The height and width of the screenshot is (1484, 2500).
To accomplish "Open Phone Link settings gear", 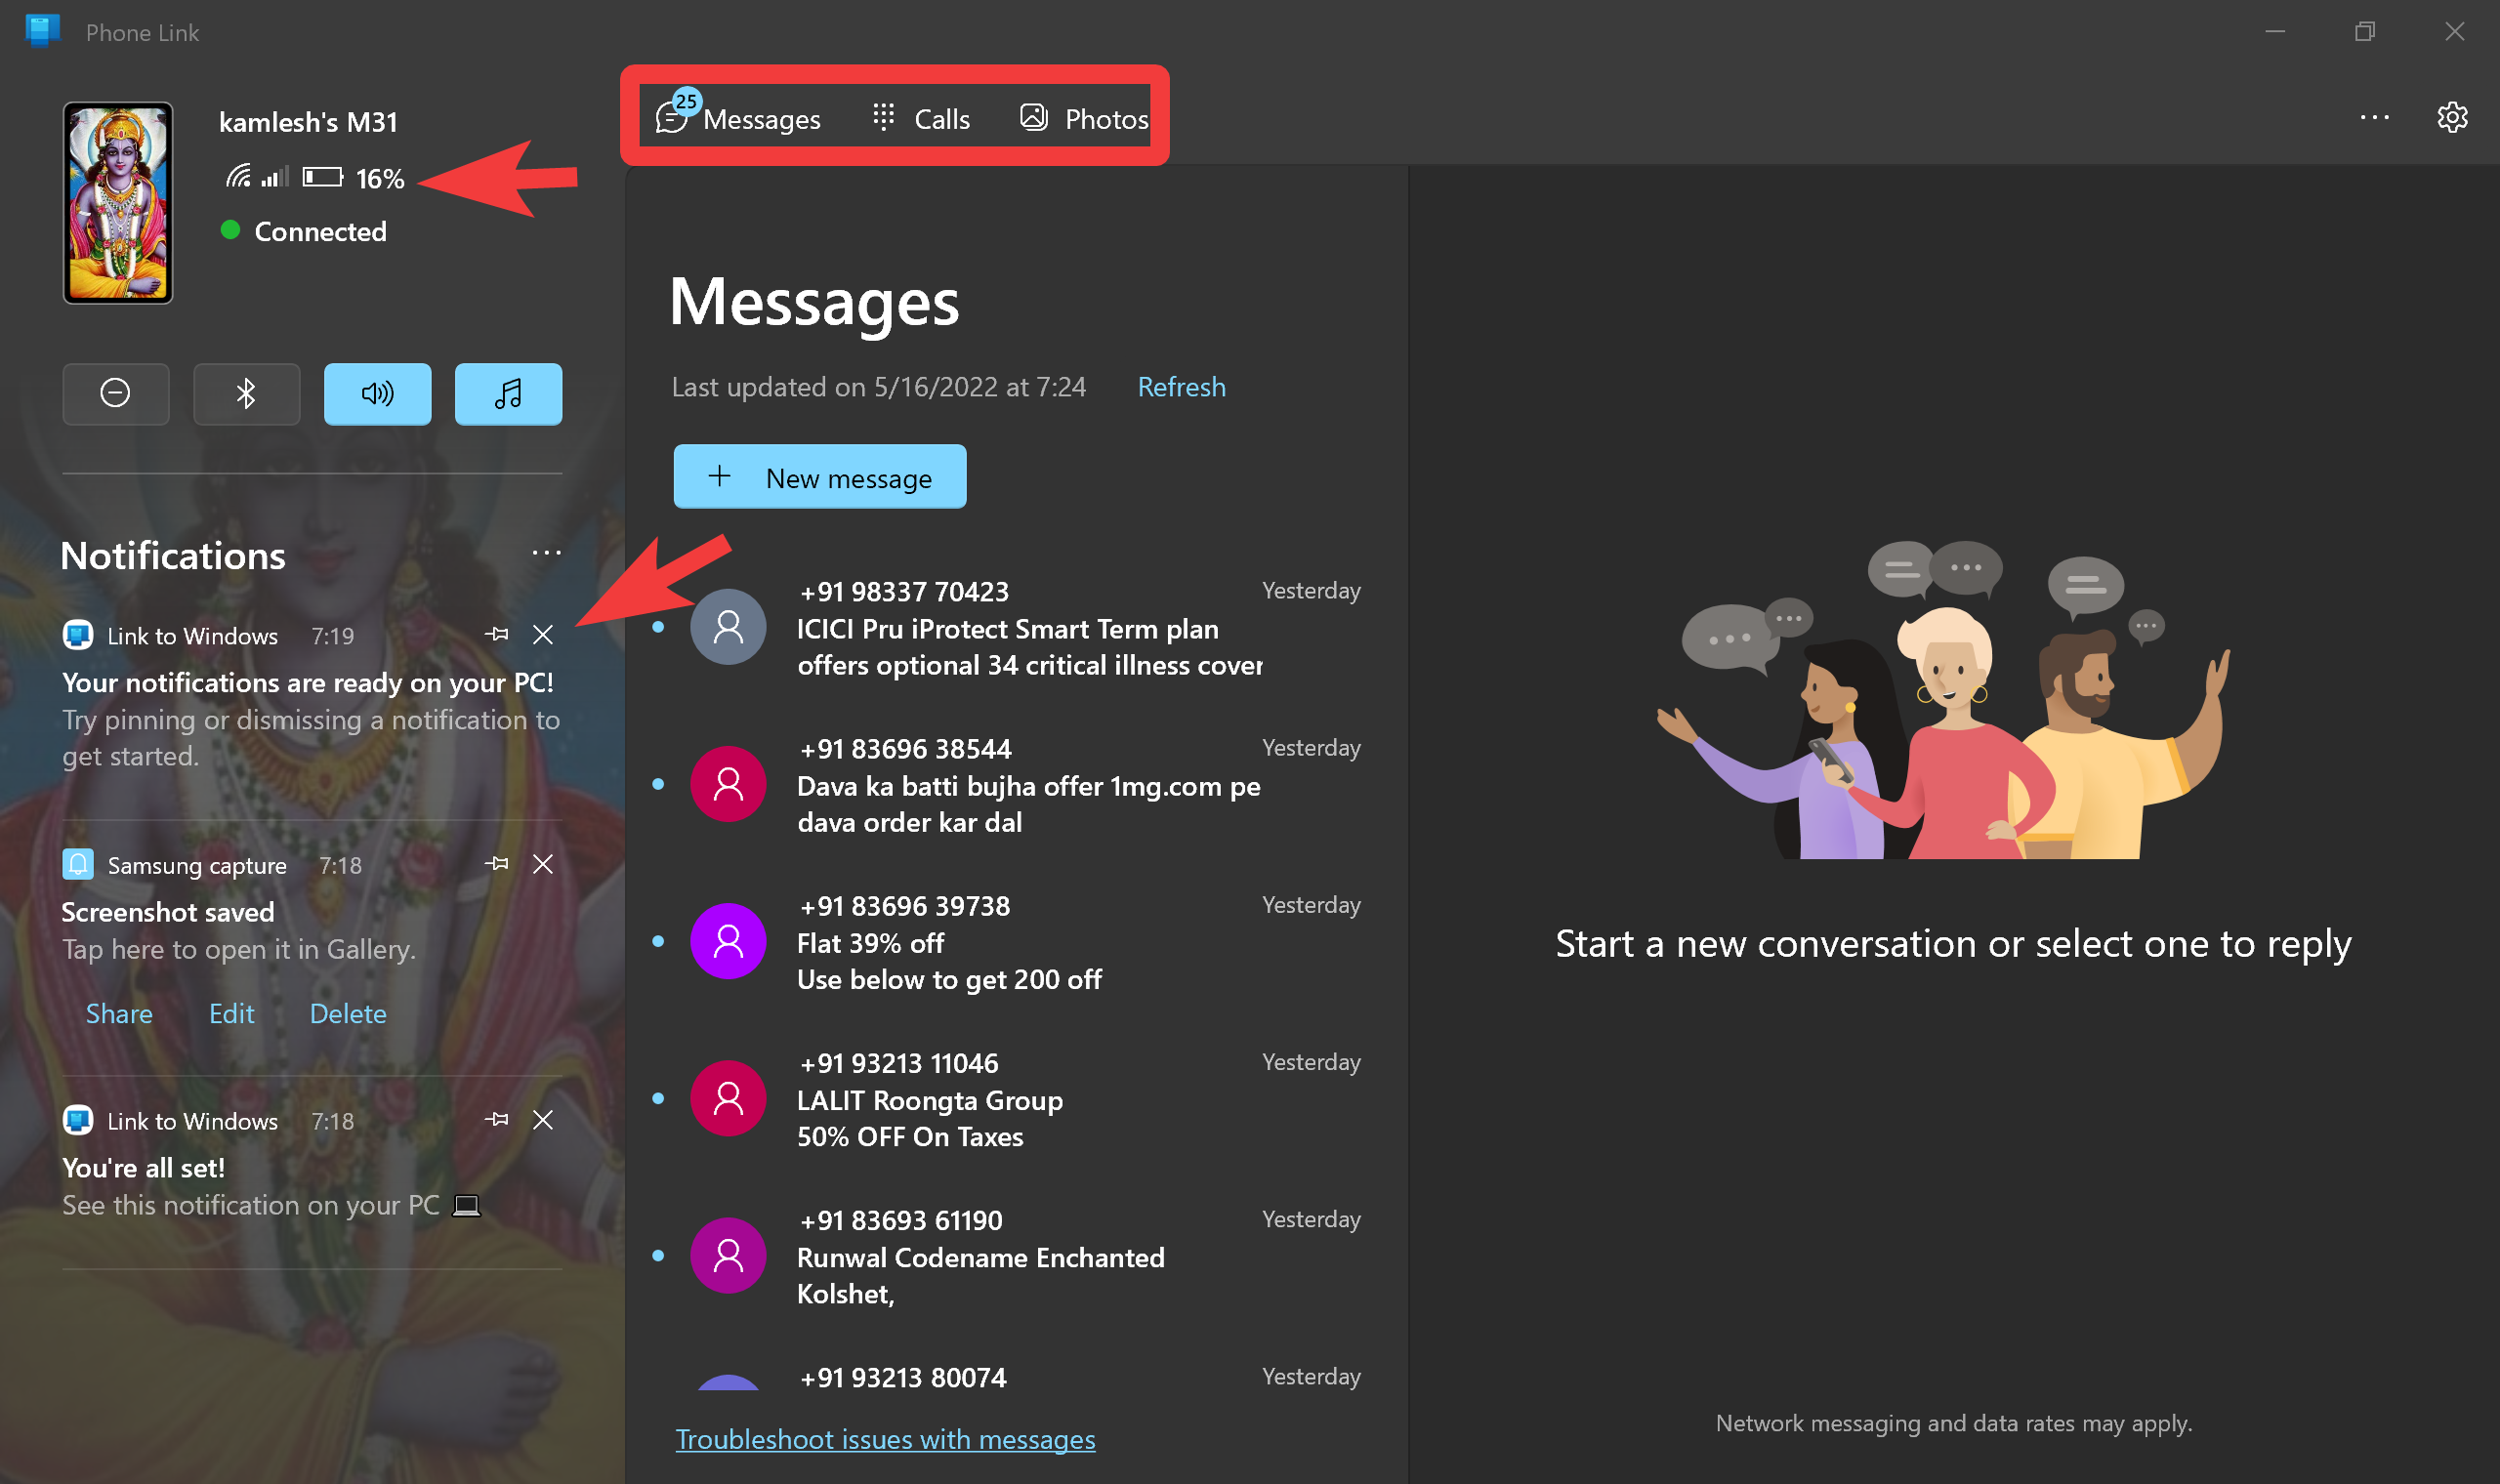I will pos(2451,117).
